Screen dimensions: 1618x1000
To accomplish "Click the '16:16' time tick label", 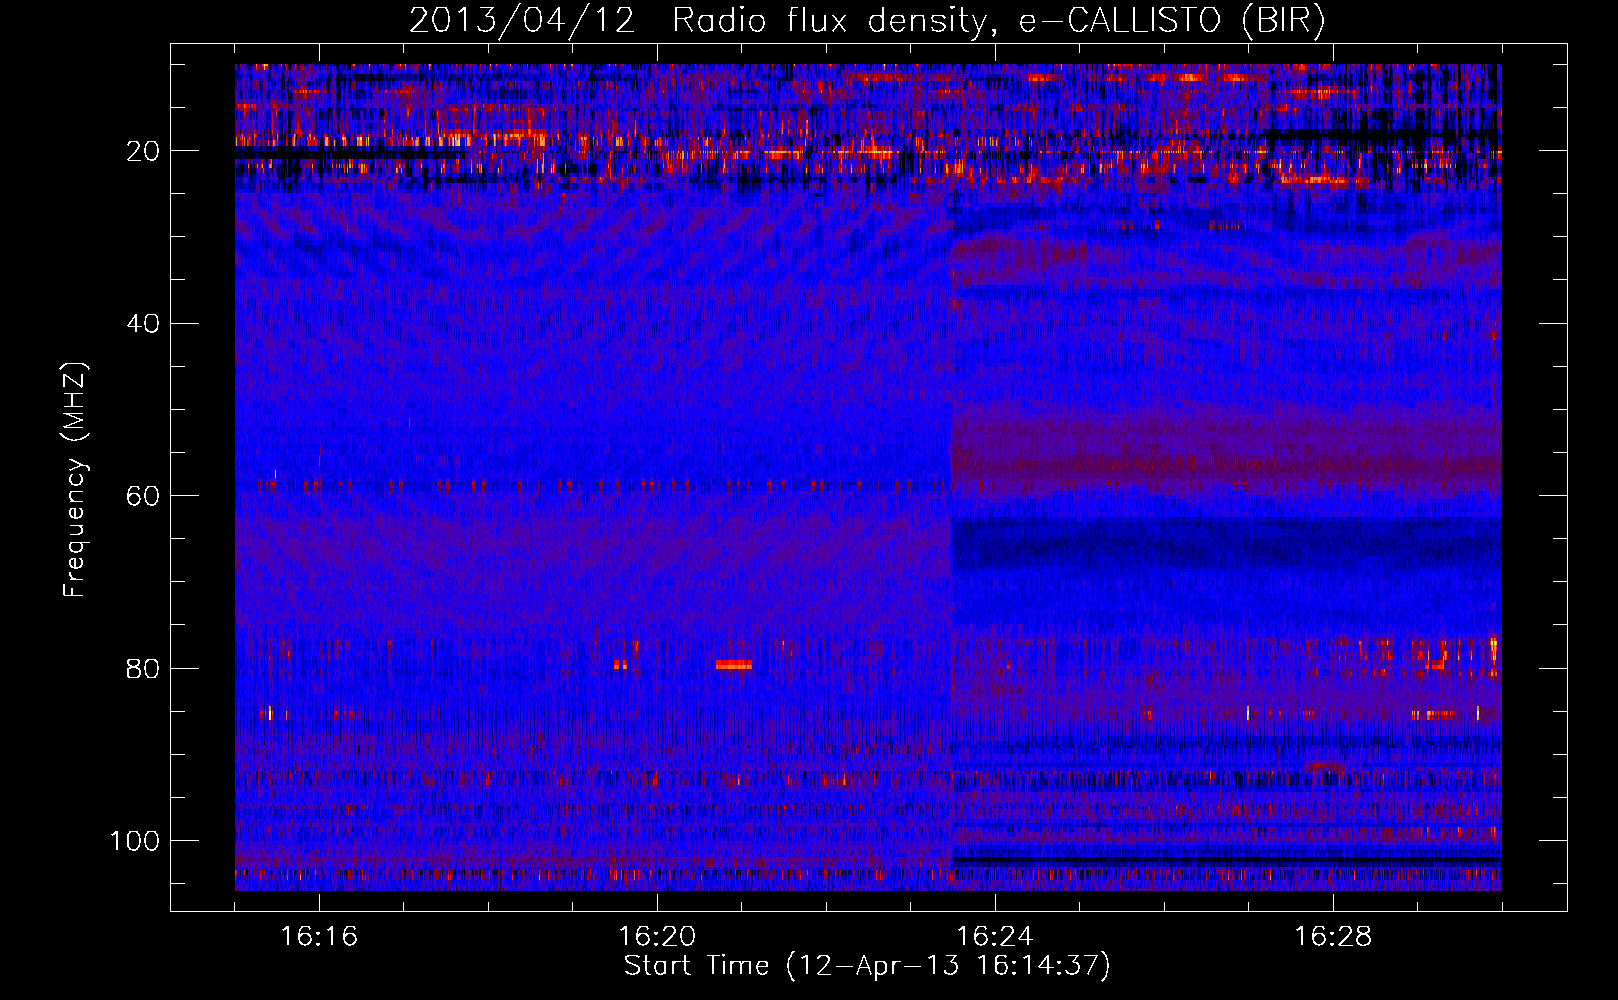I will point(319,937).
